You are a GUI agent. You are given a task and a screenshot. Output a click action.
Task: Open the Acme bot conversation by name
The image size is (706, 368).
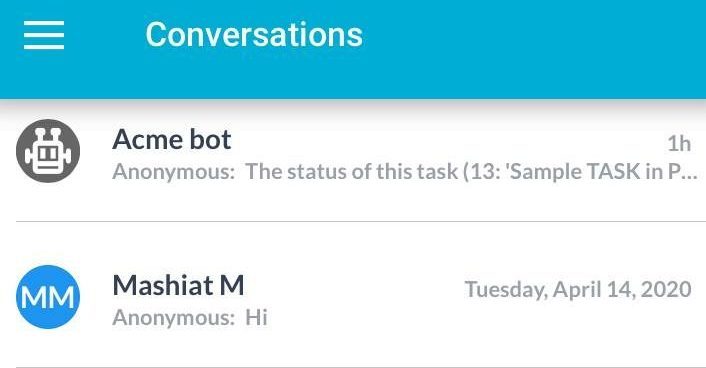(172, 139)
